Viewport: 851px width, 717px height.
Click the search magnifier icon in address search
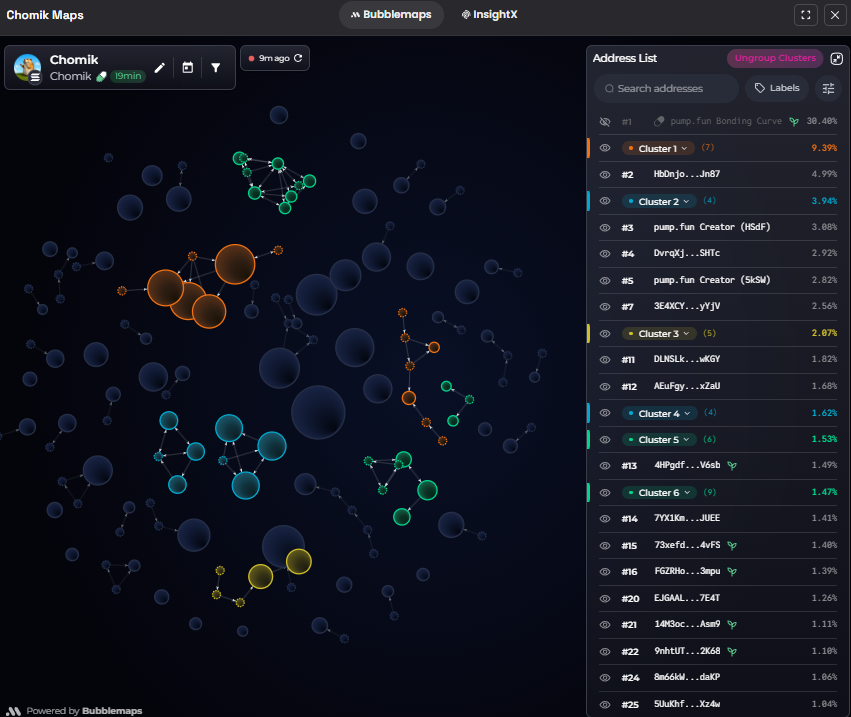[x=609, y=88]
